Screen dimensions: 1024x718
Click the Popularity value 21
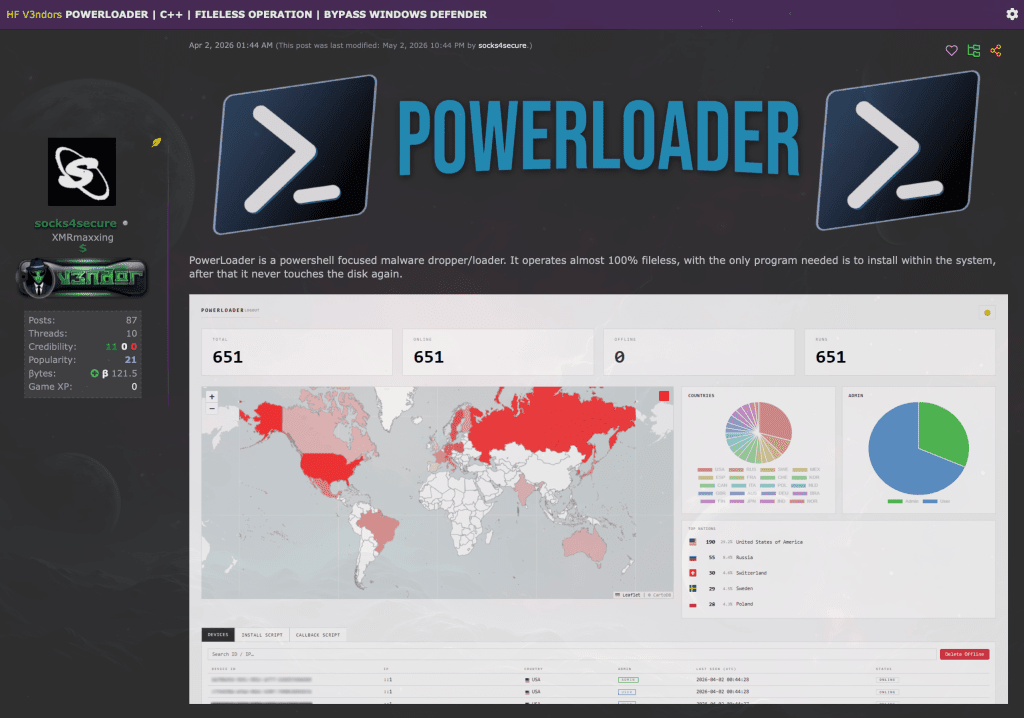131,360
